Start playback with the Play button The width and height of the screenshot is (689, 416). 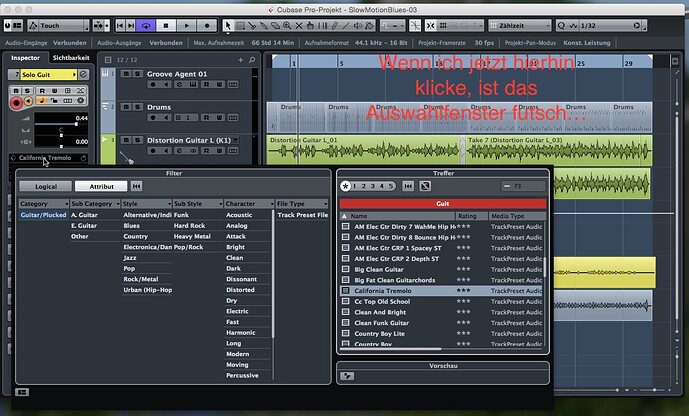click(186, 25)
